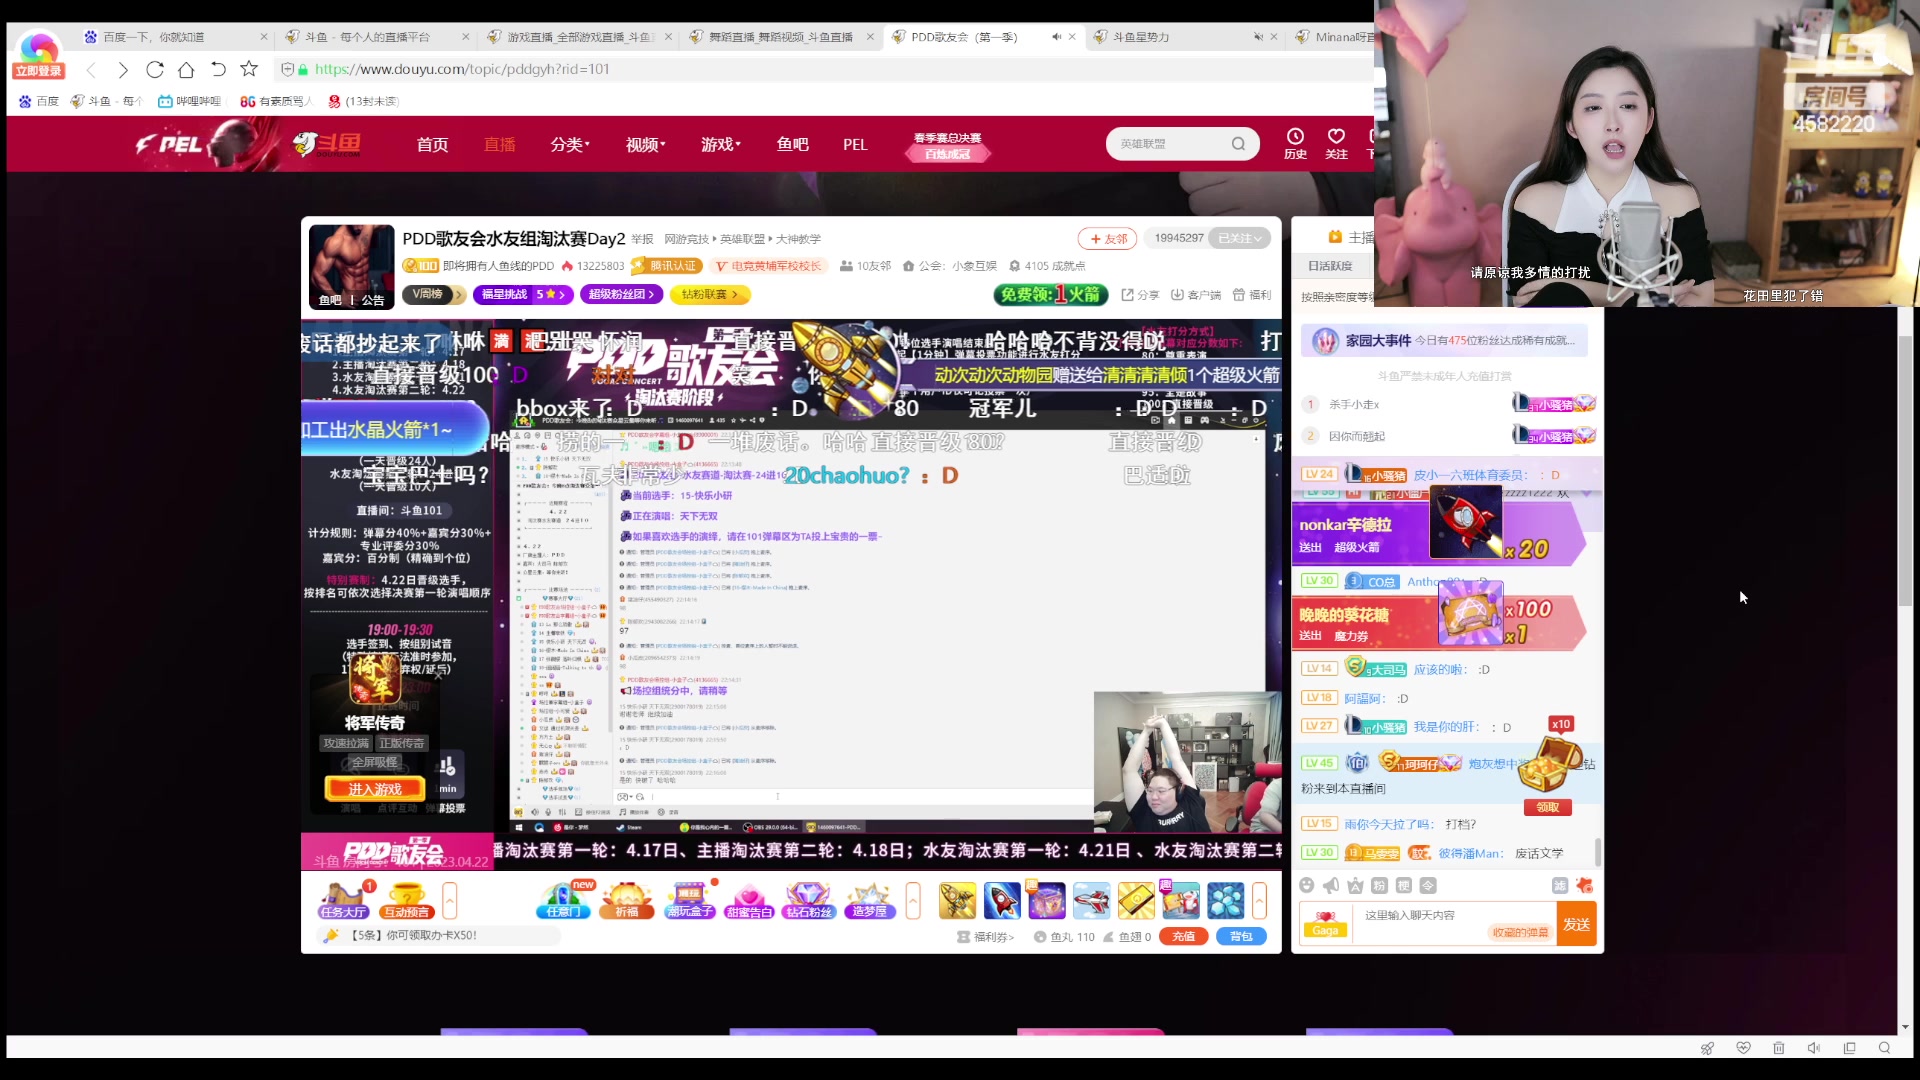
Task: Click the 举报 report link
Action: pyautogui.click(x=642, y=239)
